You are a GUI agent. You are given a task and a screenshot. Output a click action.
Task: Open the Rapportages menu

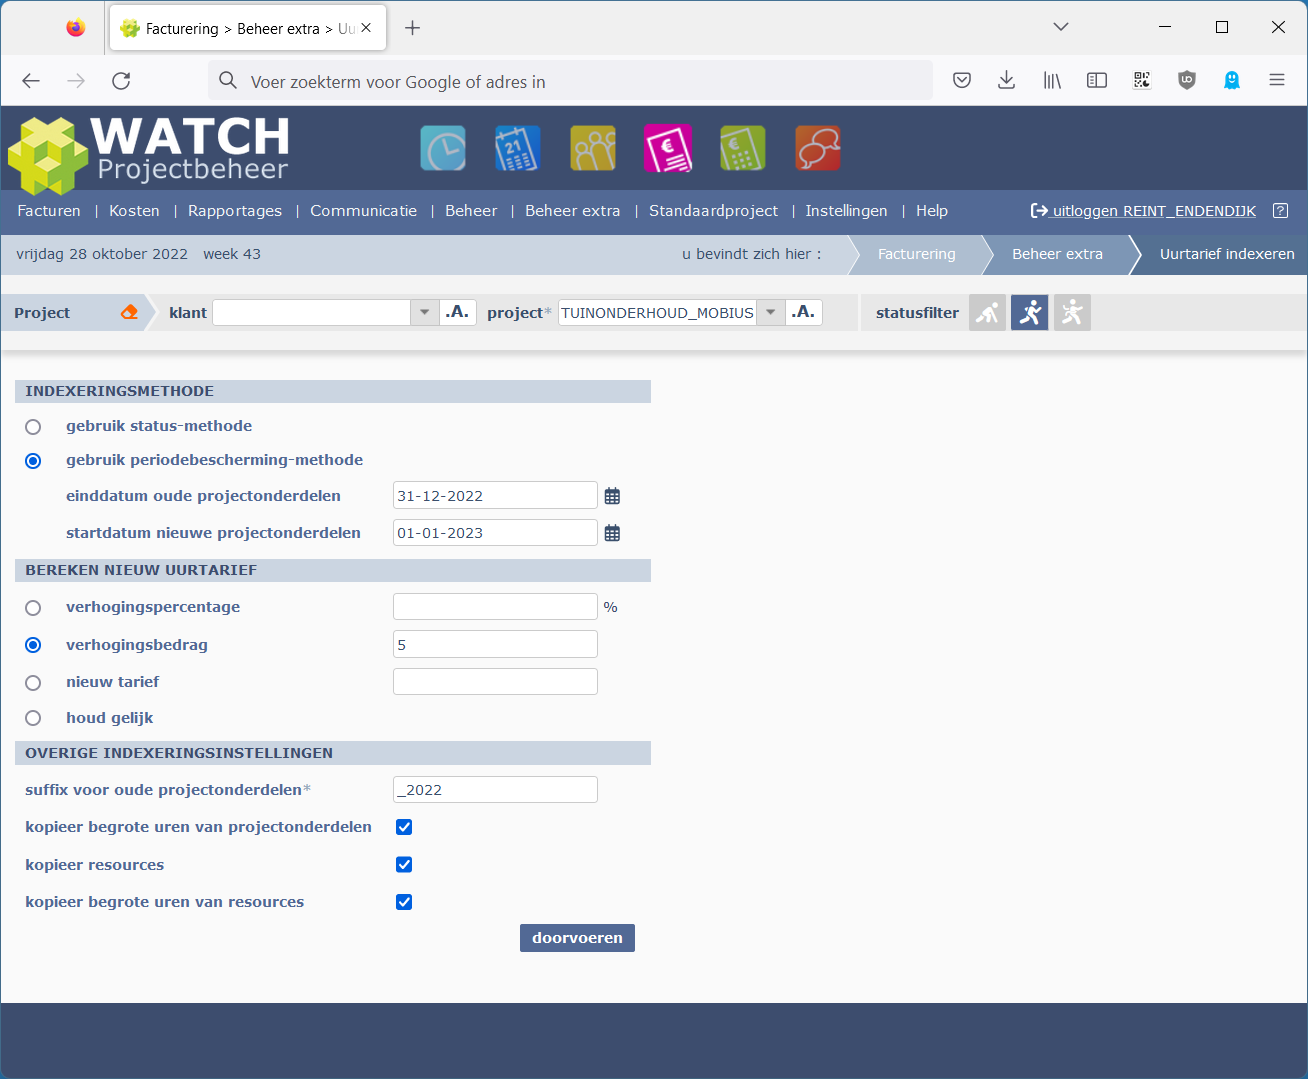(x=235, y=211)
